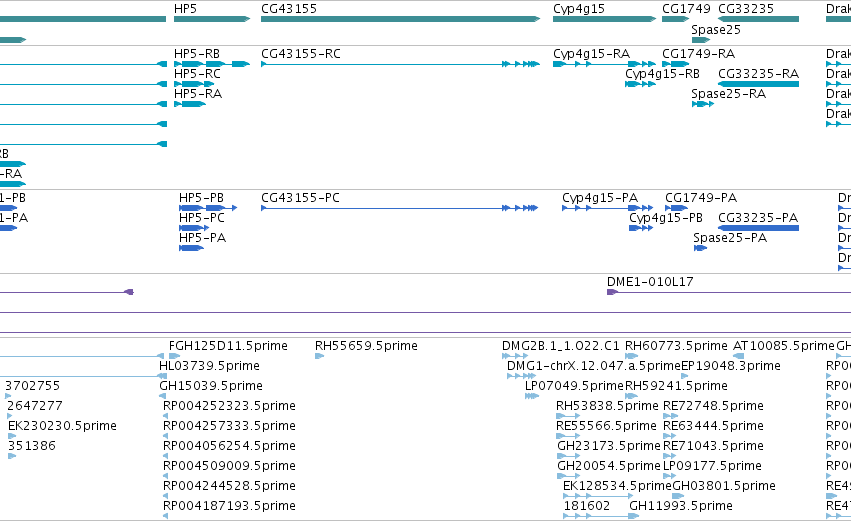Select EST RP004509009.5prime
This screenshot has height=521, width=851.
point(229,466)
